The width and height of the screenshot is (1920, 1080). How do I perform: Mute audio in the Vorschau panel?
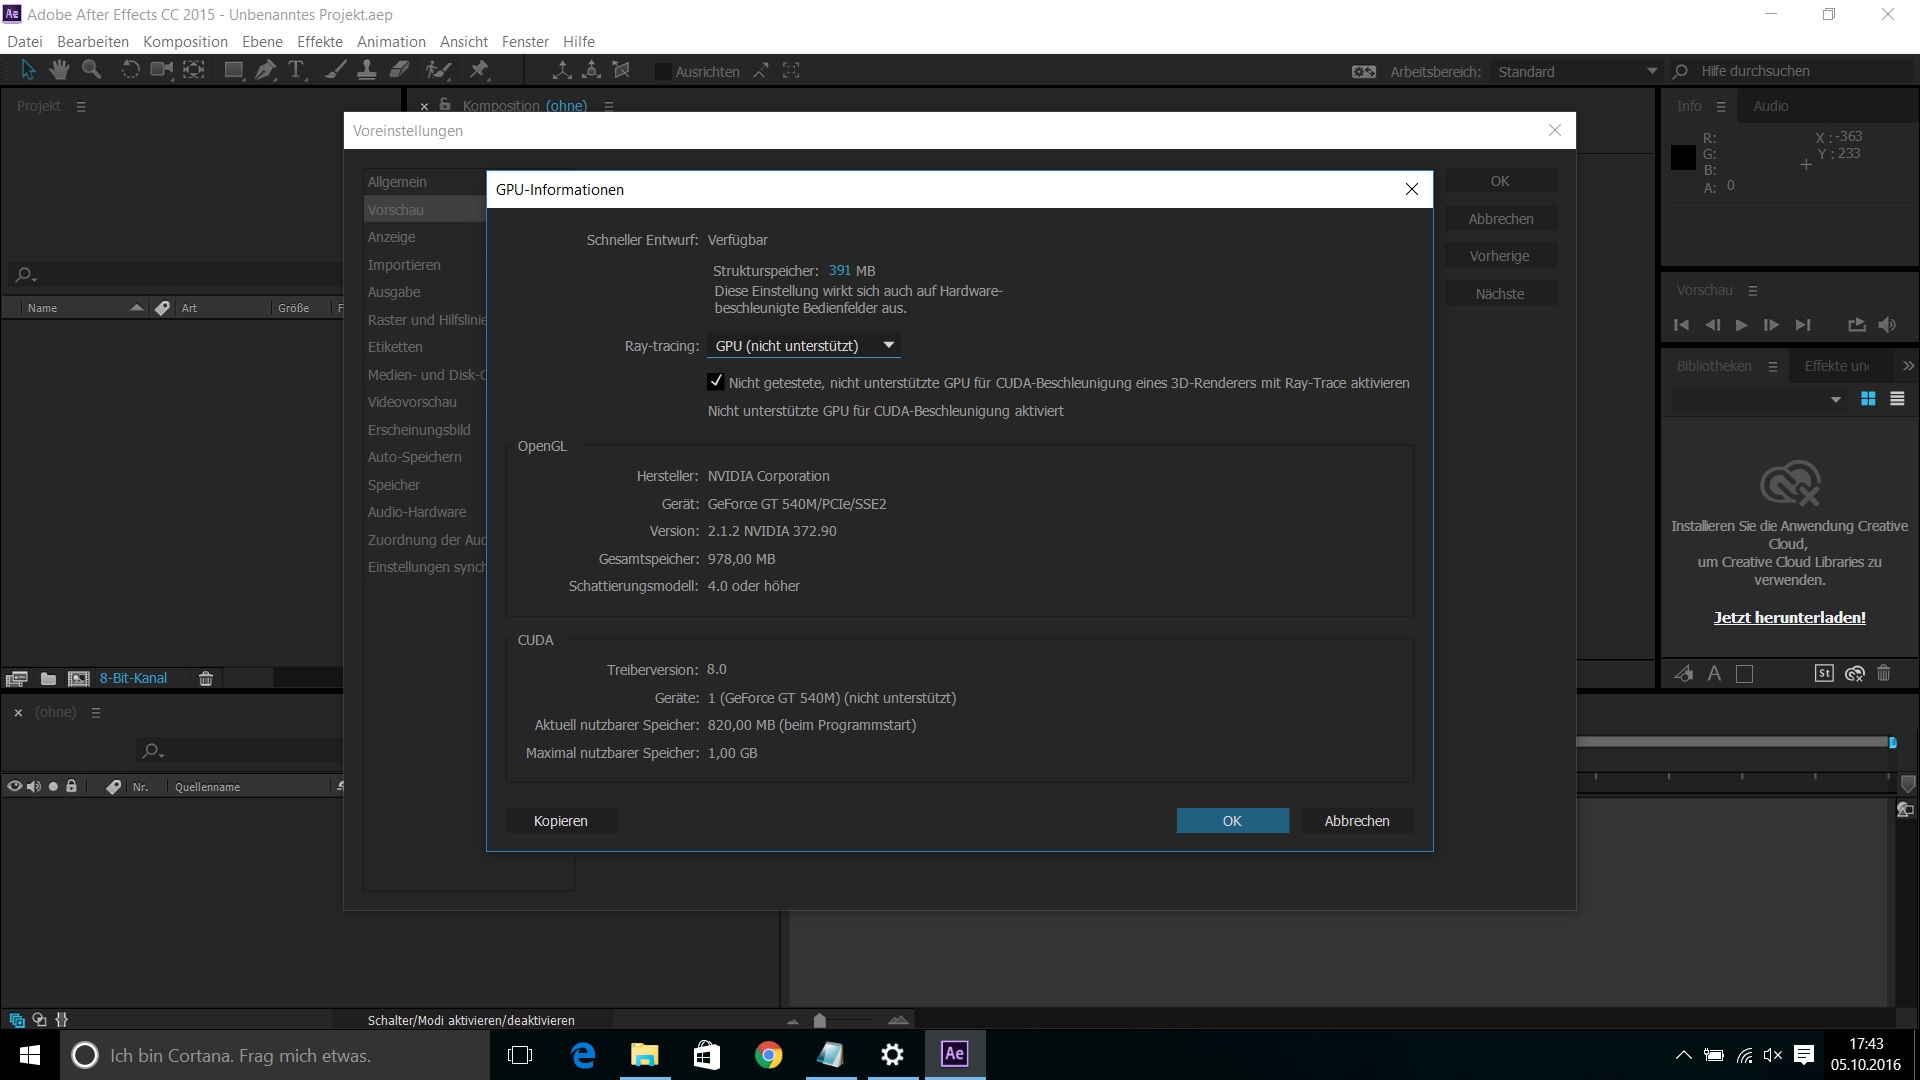click(x=1887, y=325)
